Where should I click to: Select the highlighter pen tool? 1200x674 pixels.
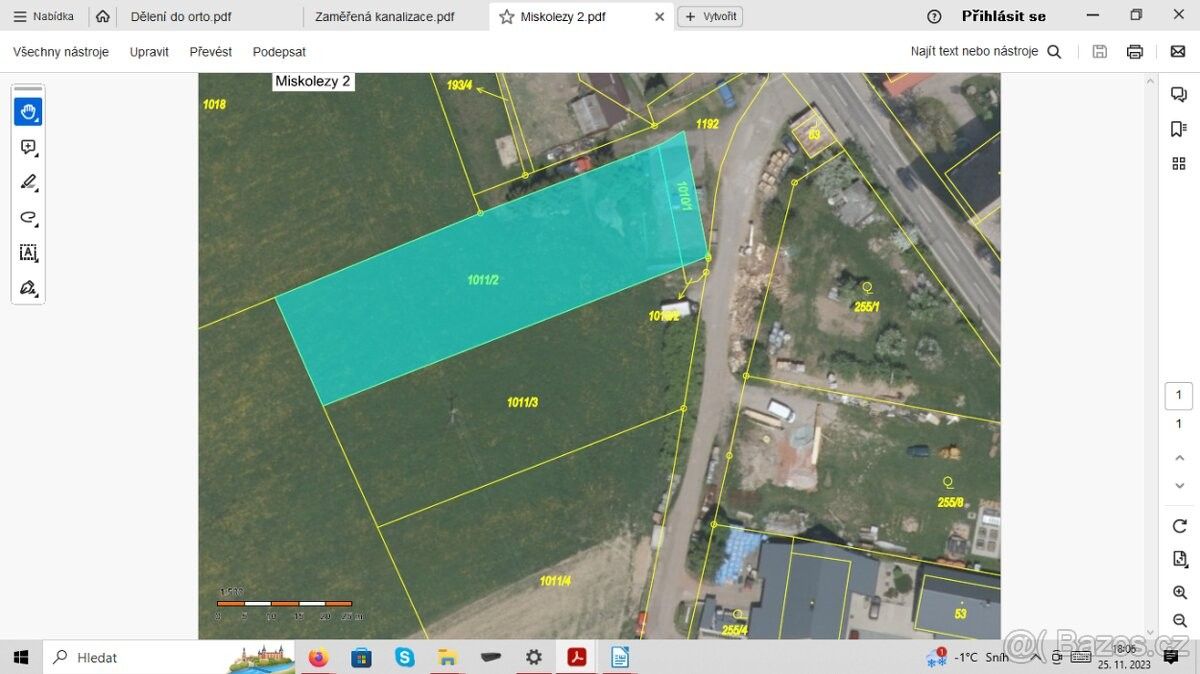[28, 182]
